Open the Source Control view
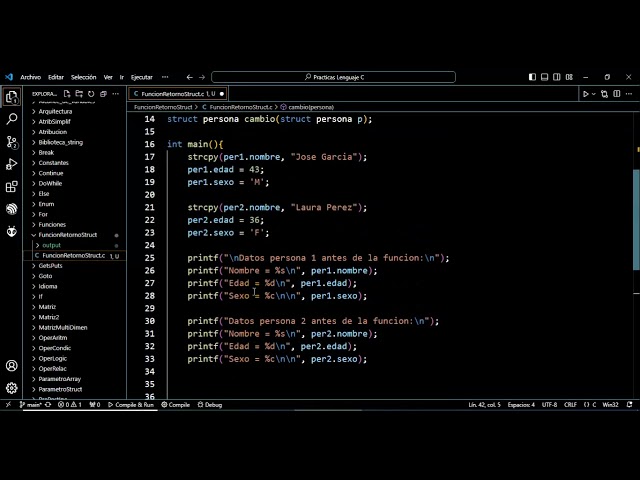Viewport: 640px width, 480px height. click(11, 142)
